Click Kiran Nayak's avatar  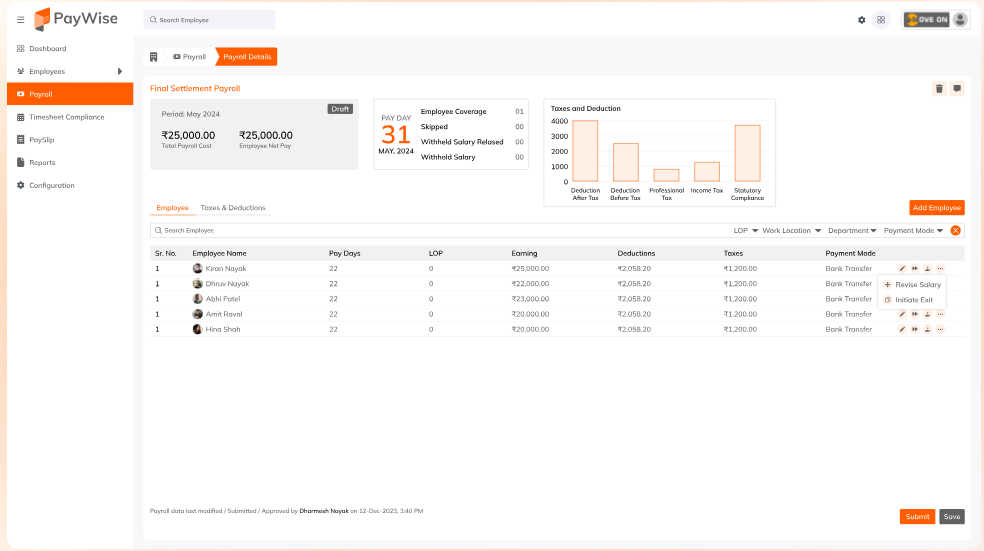tap(198, 269)
